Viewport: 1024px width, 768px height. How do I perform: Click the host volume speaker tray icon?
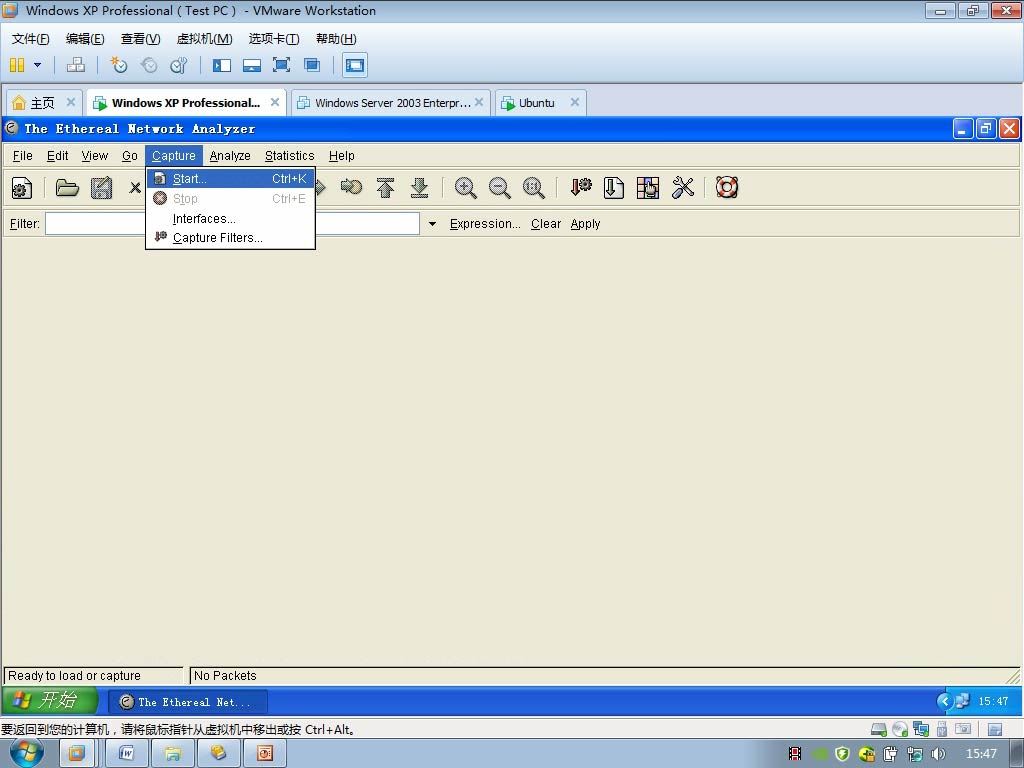point(938,754)
